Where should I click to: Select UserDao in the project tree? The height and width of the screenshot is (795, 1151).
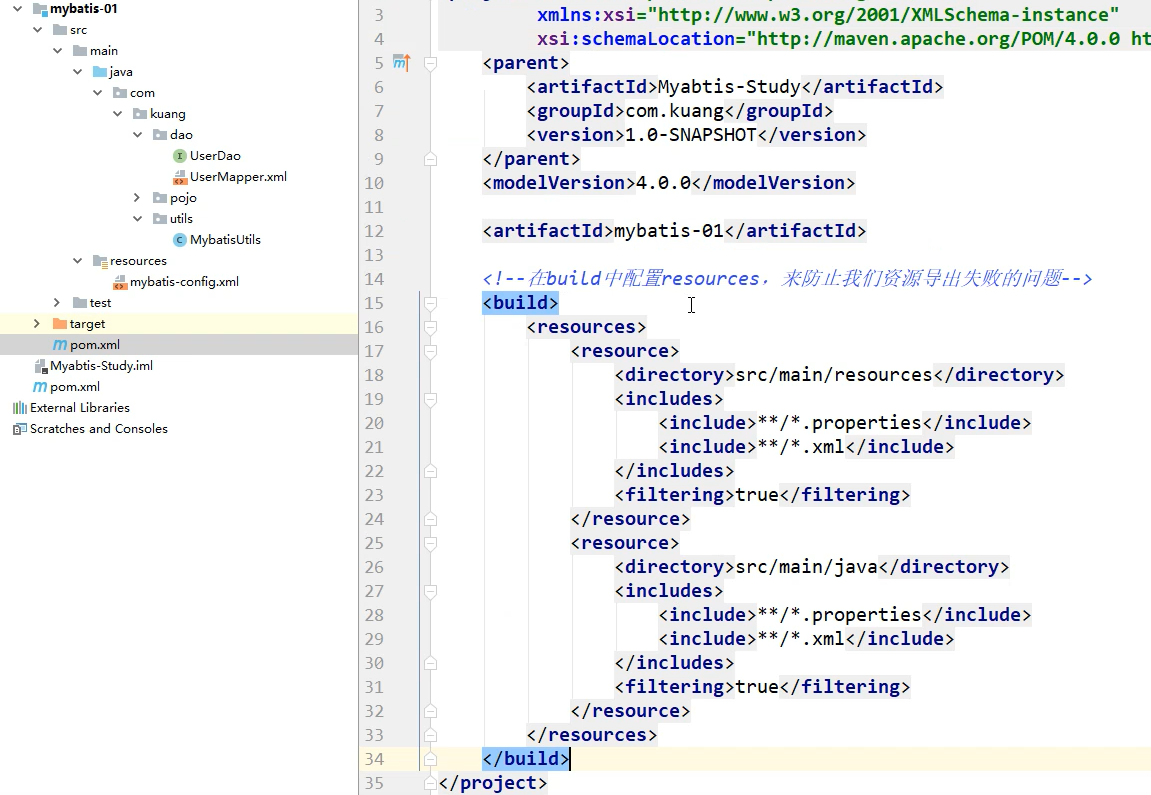(x=215, y=156)
